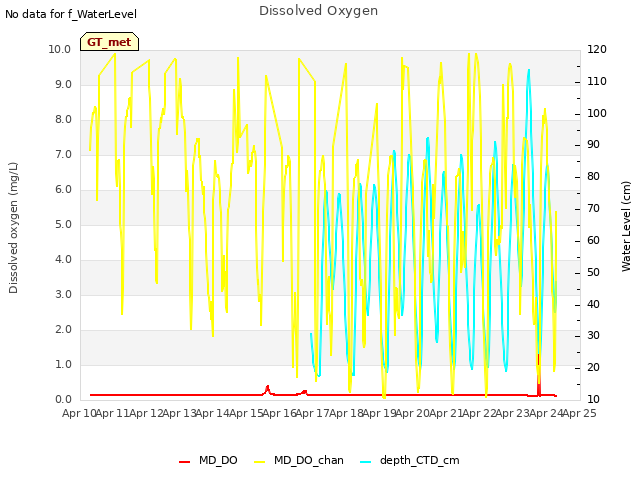
Task: Click the 'Water Level (cm)' axis title
Action: point(626,226)
